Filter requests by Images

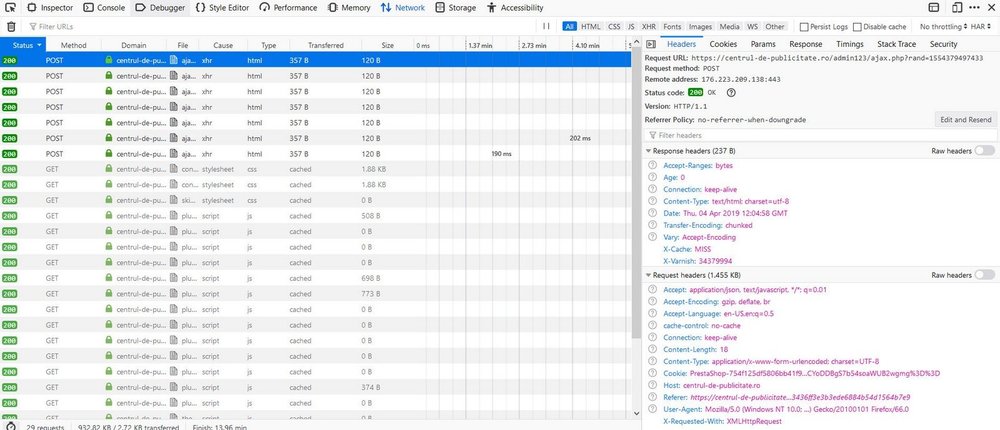[x=700, y=27]
